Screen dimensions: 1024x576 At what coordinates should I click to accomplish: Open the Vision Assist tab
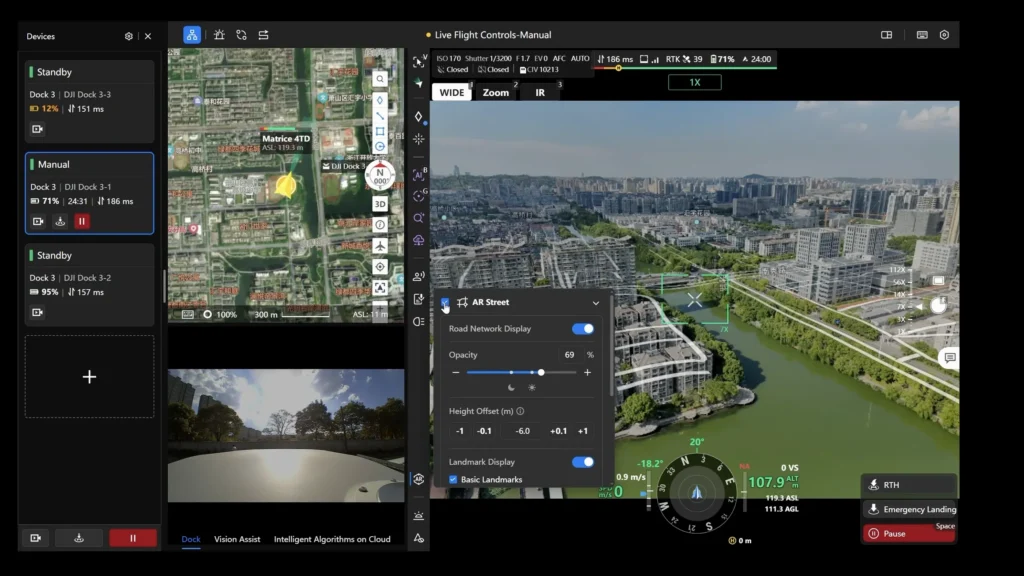(x=237, y=539)
